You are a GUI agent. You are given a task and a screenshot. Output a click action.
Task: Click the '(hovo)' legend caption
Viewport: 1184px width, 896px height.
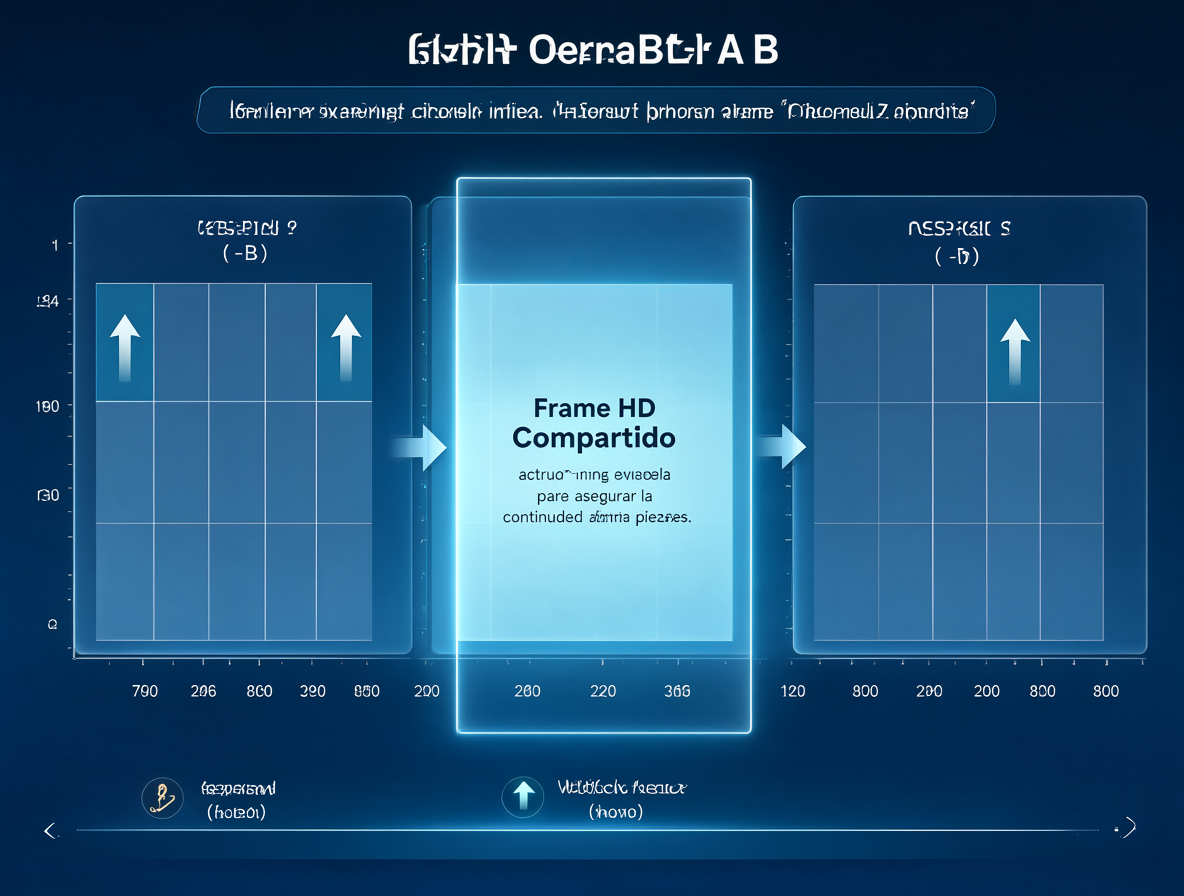tap(616, 811)
